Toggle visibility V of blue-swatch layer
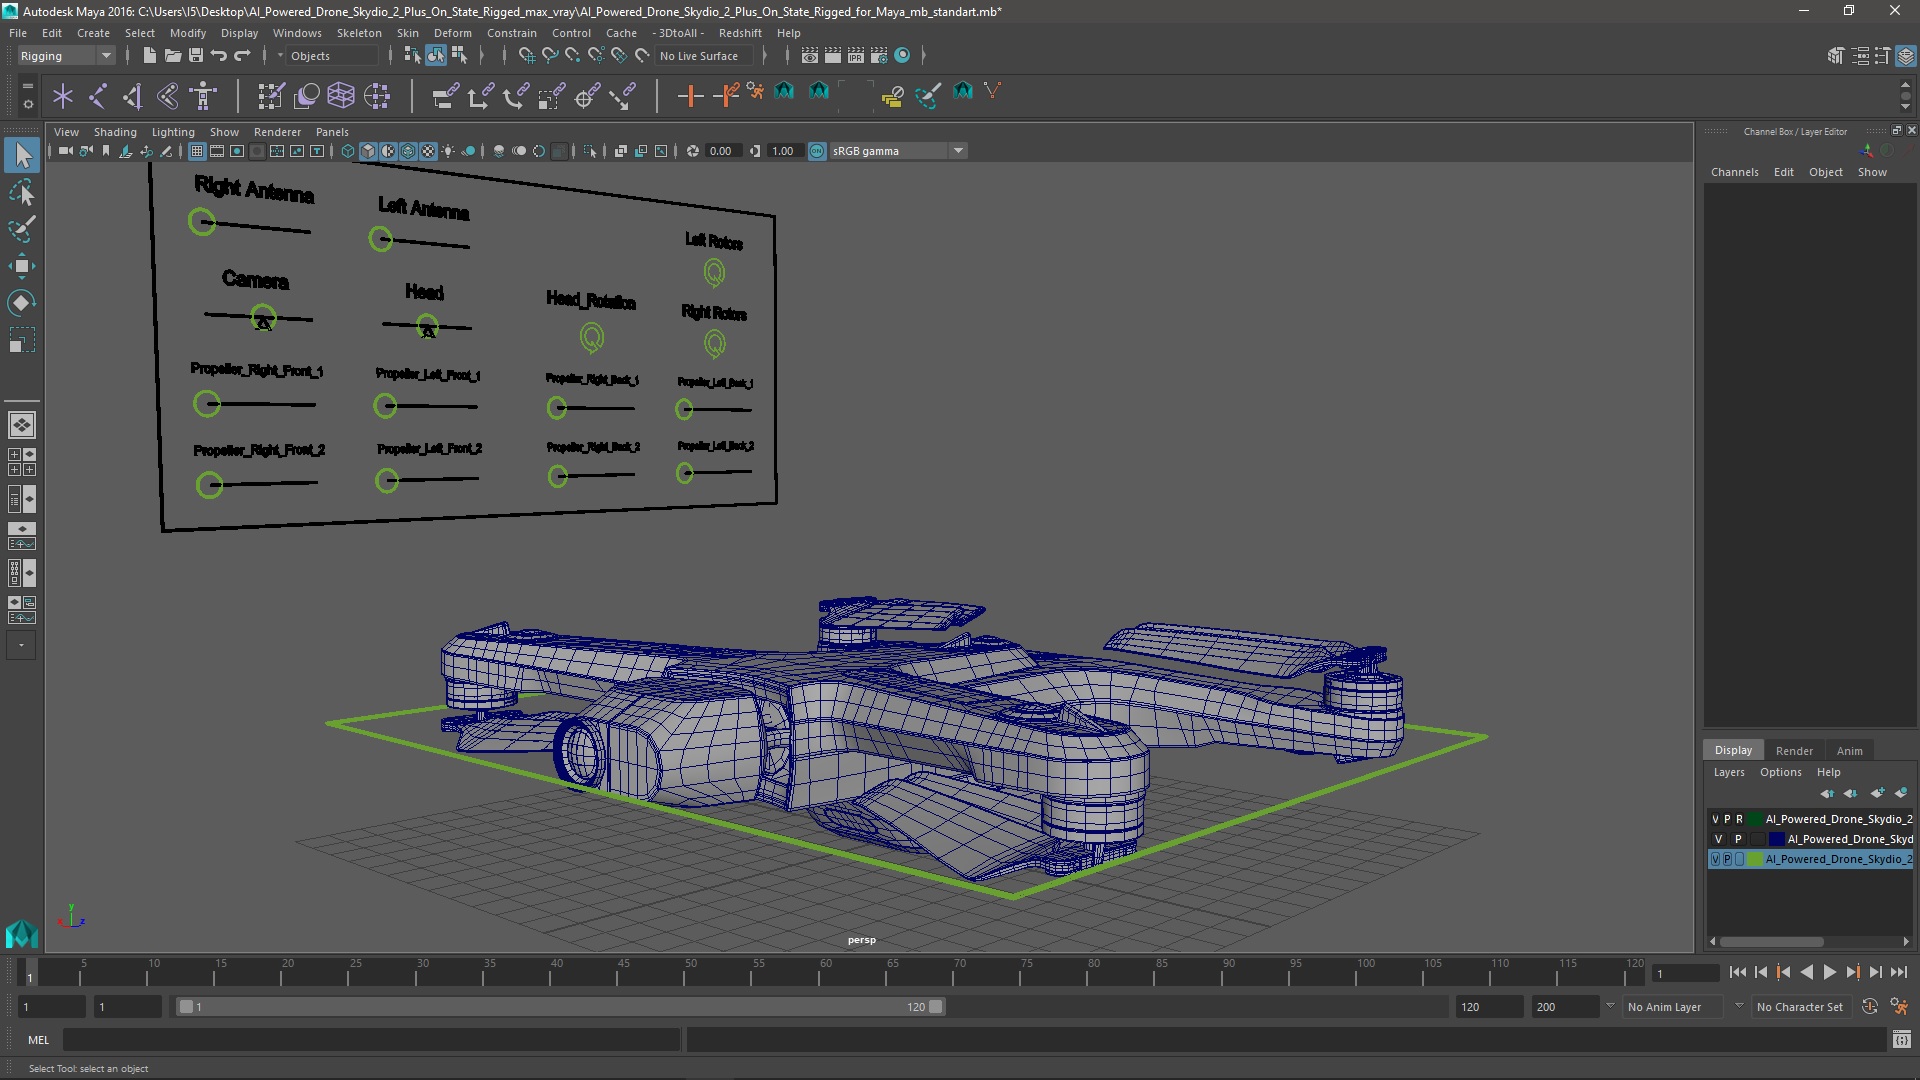 (x=1718, y=840)
